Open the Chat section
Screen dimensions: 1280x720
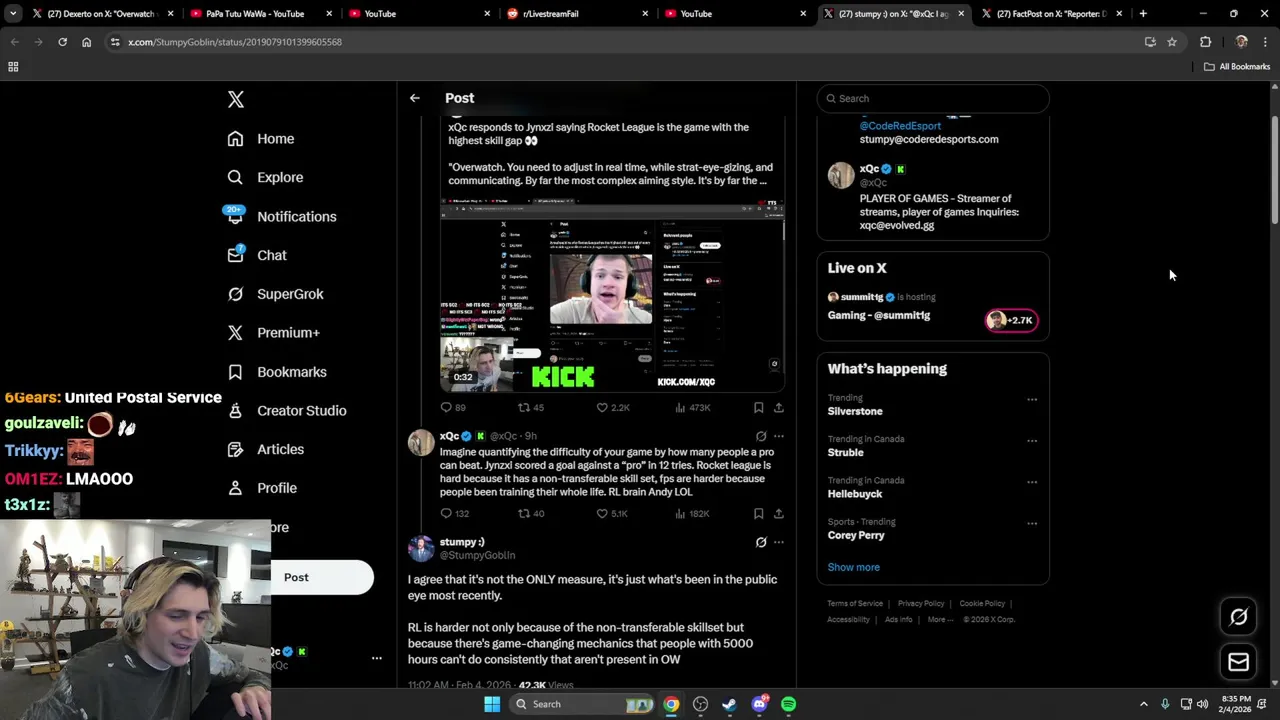[x=257, y=255]
